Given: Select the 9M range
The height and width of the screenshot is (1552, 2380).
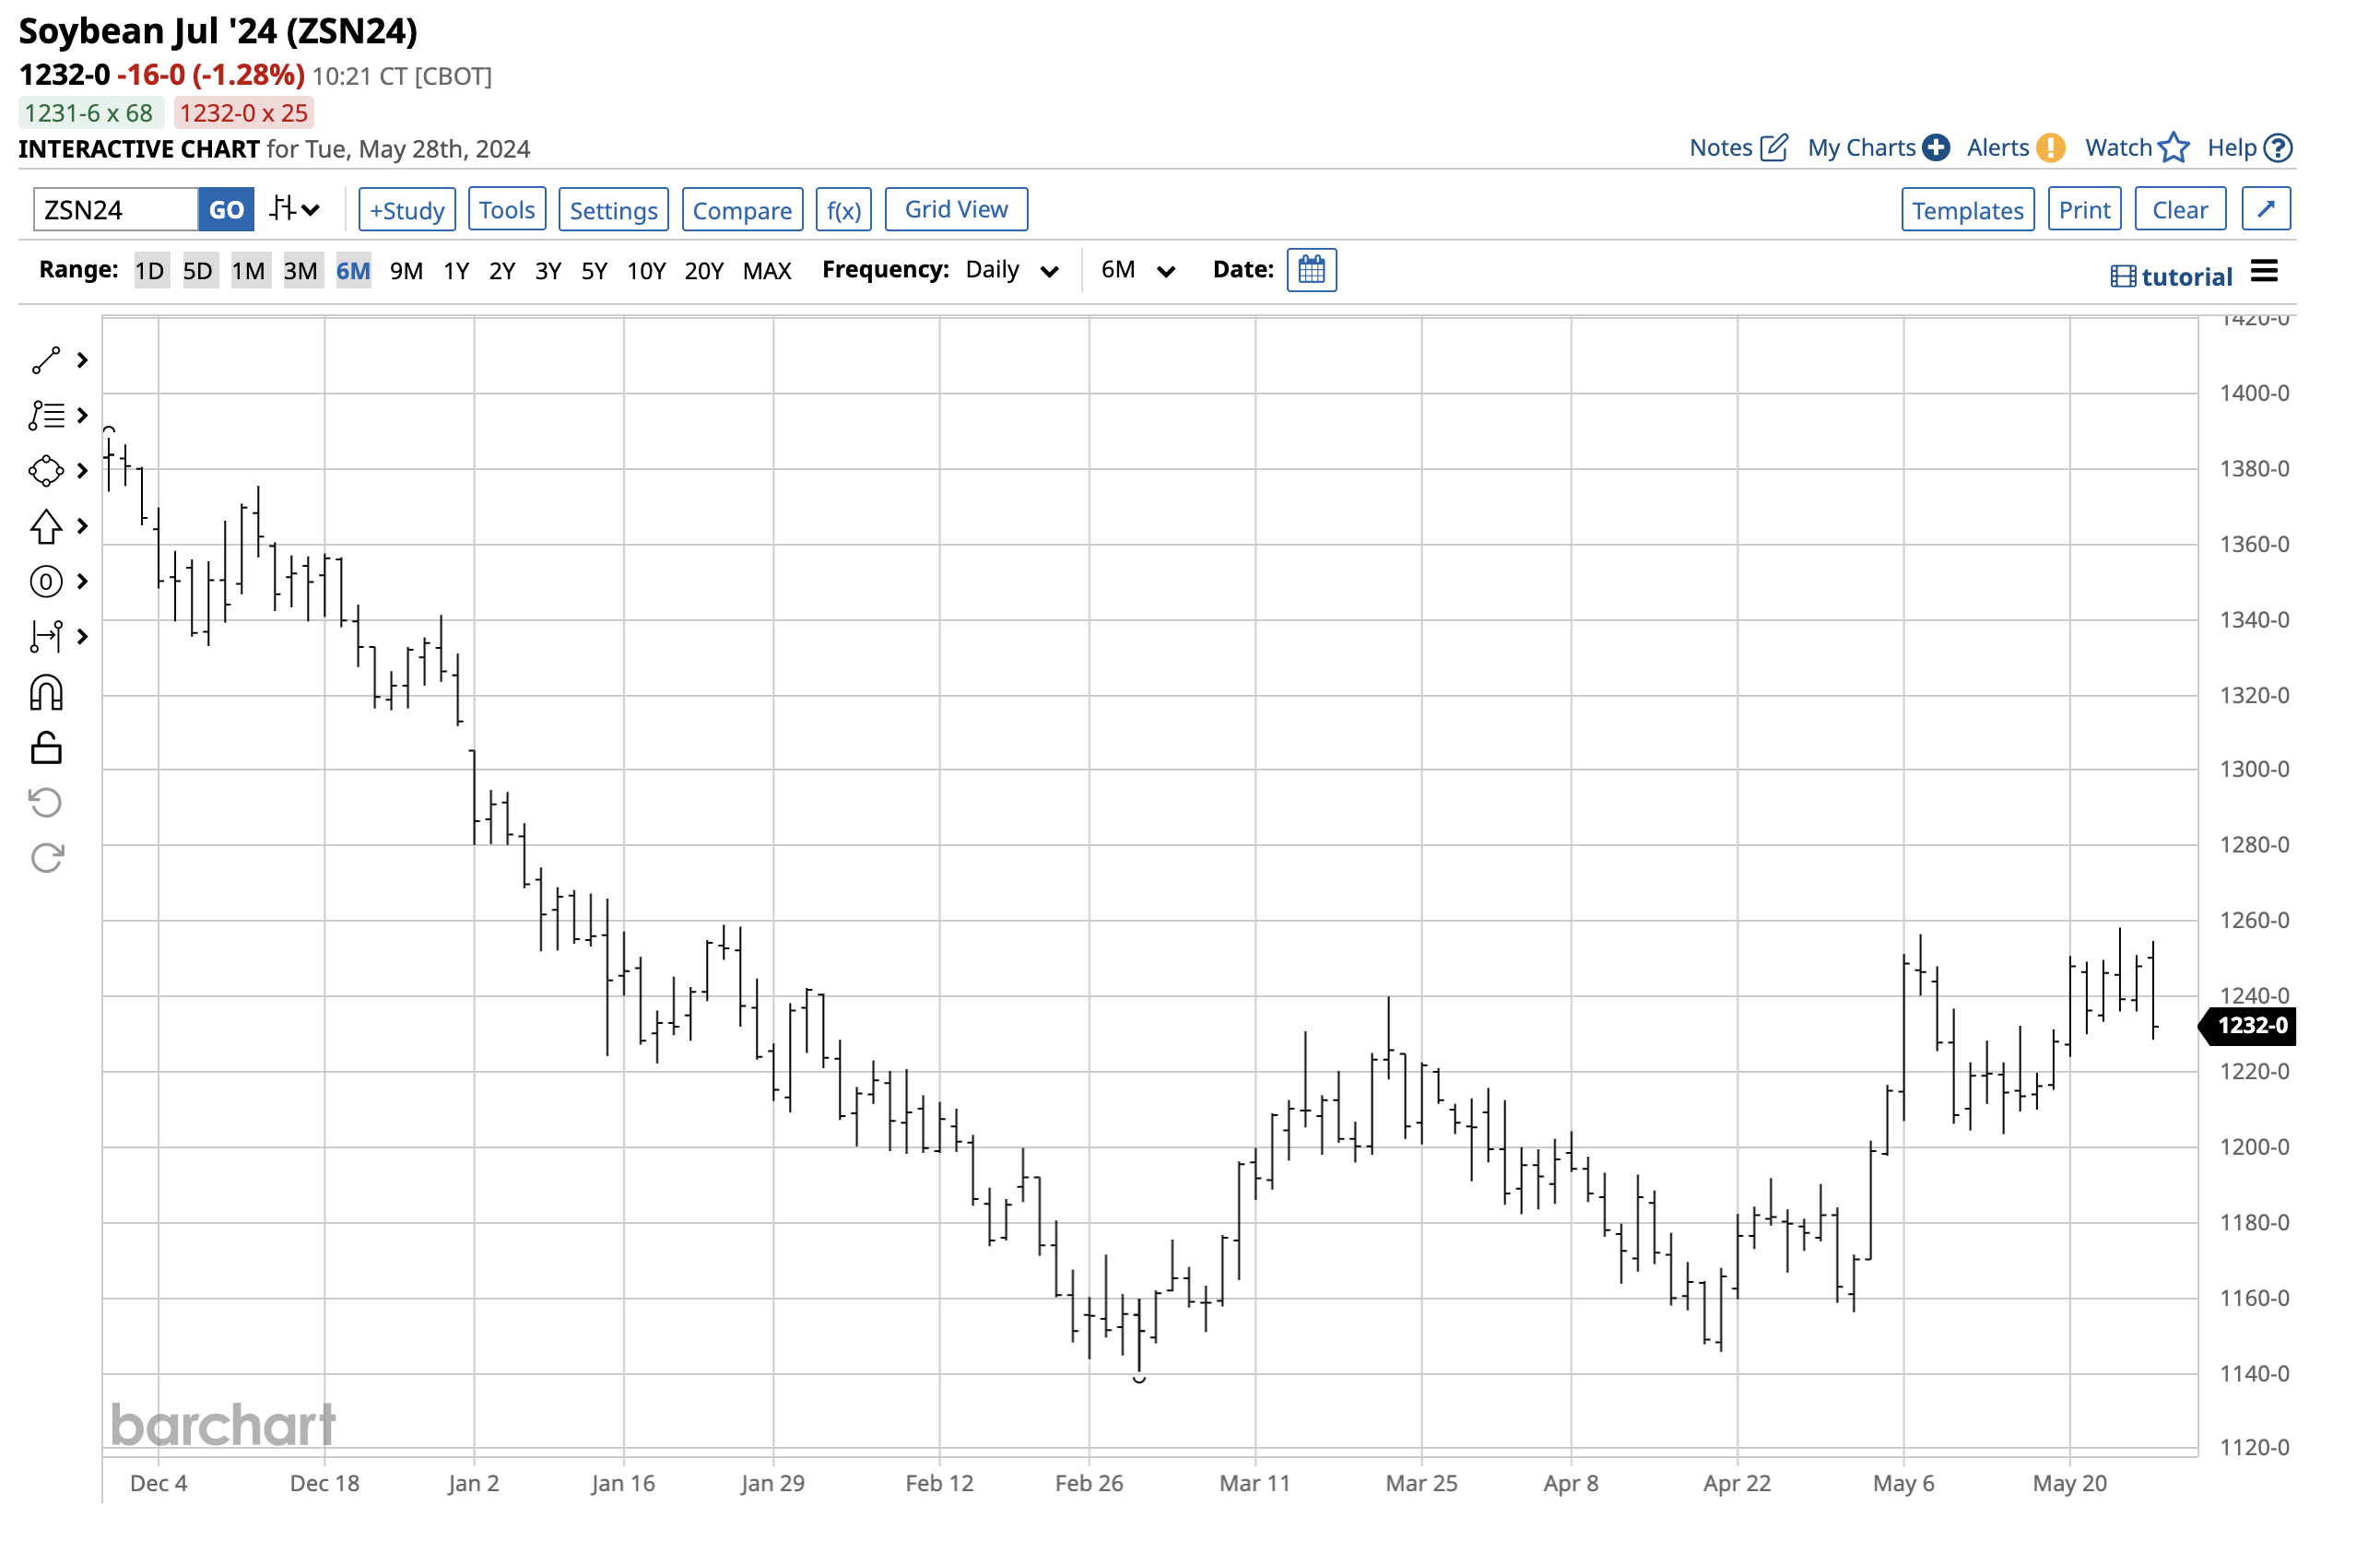Looking at the screenshot, I should tap(406, 271).
